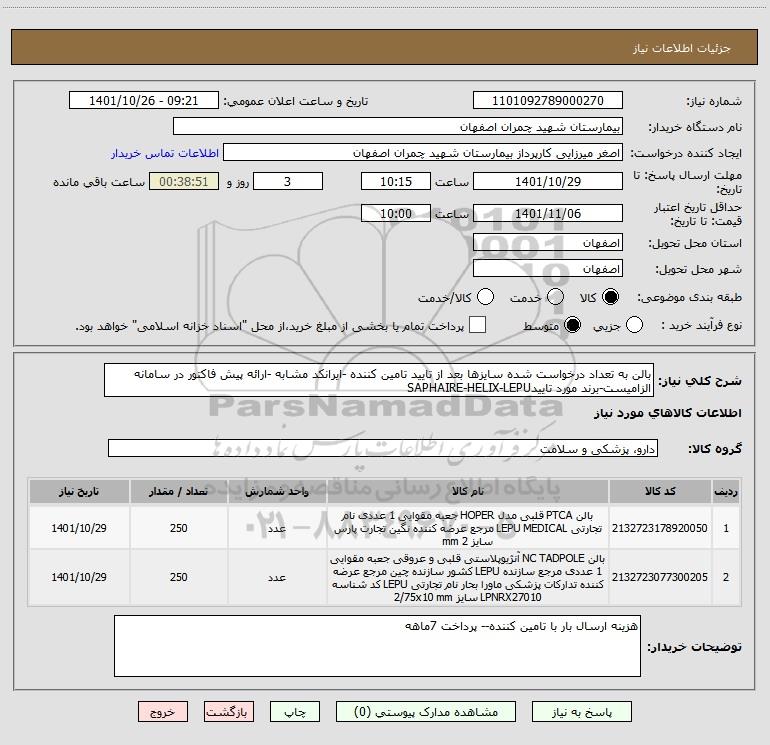770x745 pixels.
Task: Click the اطلاعات کالاهای مورد نیاز heading
Action: 668,414
